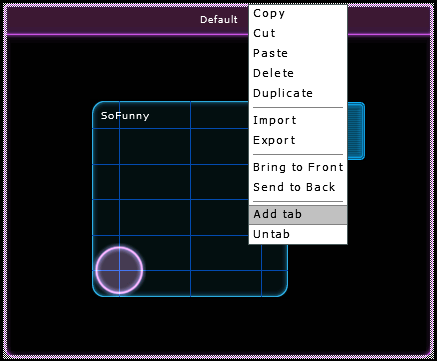Image resolution: width=437 pixels, height=361 pixels.
Task: Select the SoFunny panel label
Action: click(x=125, y=116)
